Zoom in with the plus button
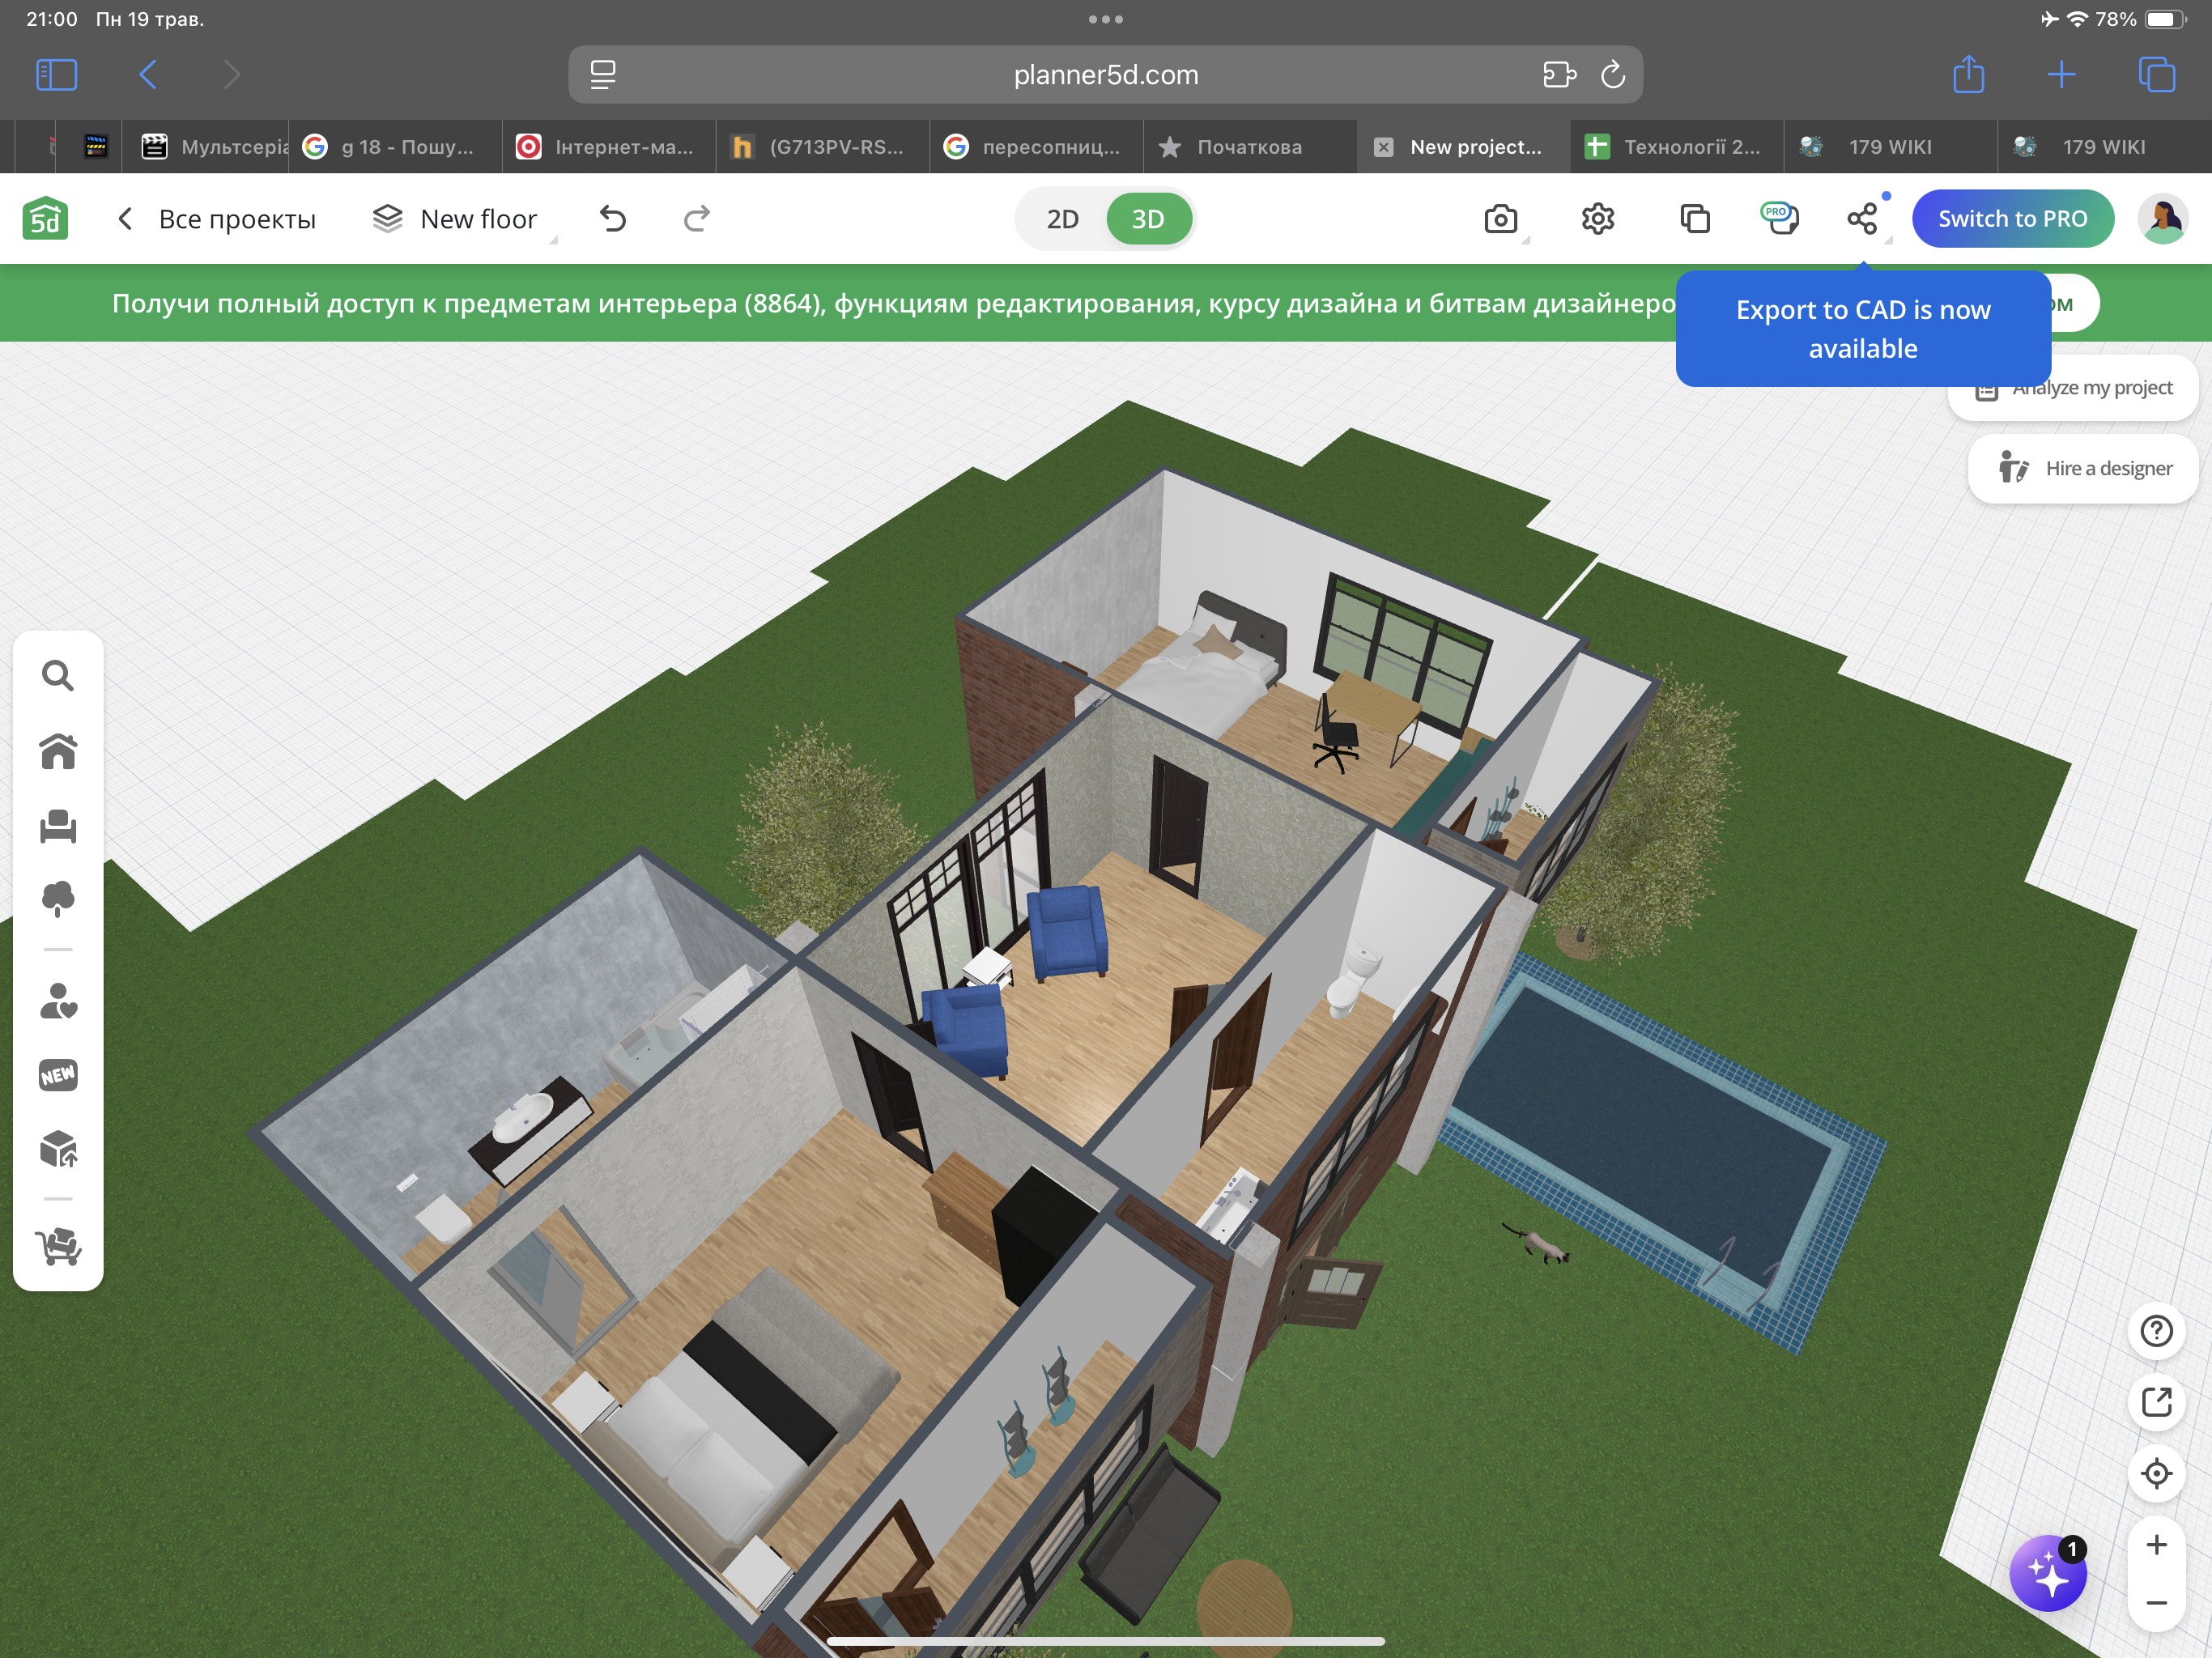Viewport: 2212px width, 1658px height. tap(2156, 1545)
